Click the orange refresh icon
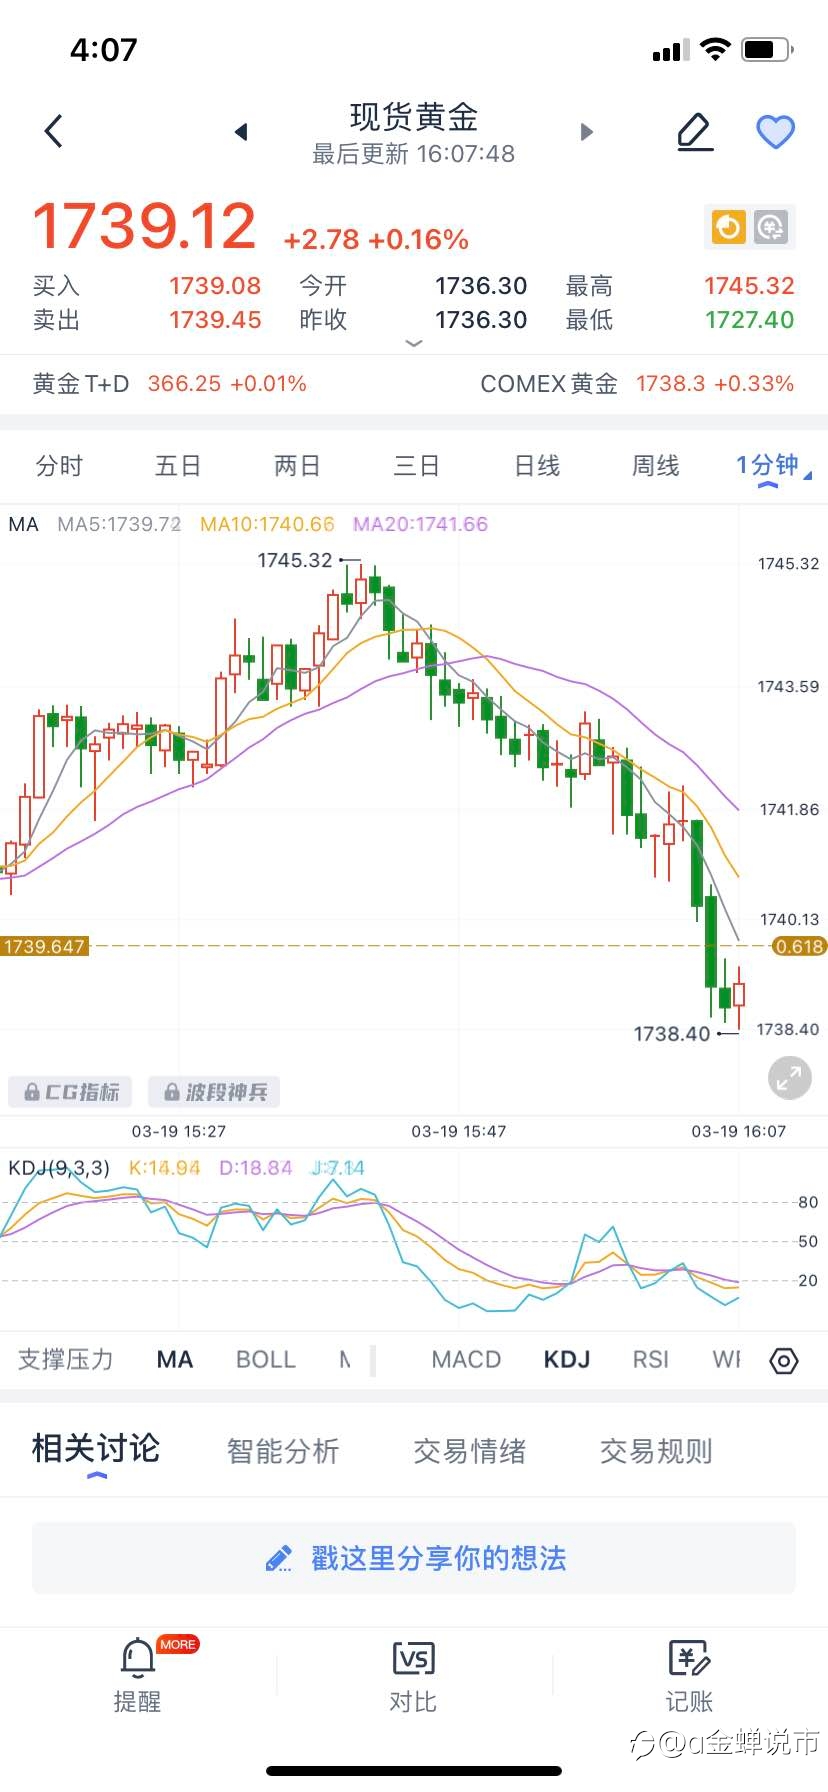 coord(728,228)
